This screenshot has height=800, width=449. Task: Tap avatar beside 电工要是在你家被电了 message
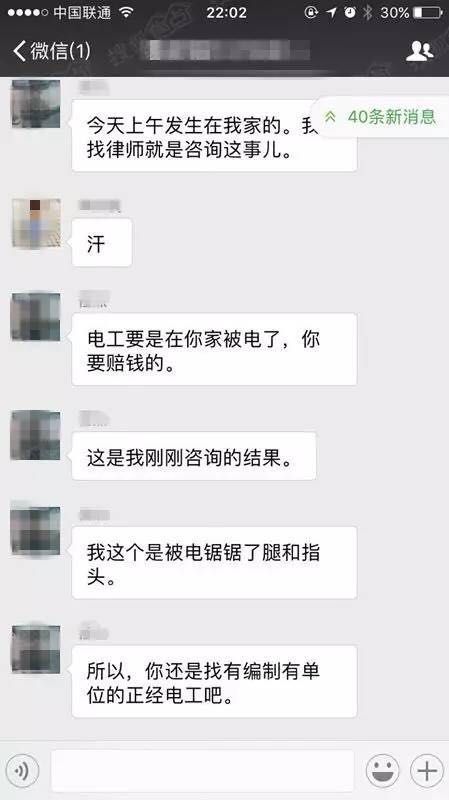coord(36,317)
